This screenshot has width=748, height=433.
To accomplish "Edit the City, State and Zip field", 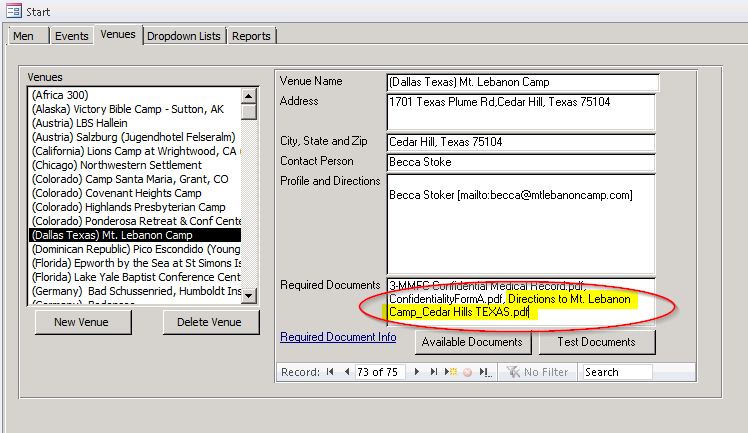I will (521, 142).
